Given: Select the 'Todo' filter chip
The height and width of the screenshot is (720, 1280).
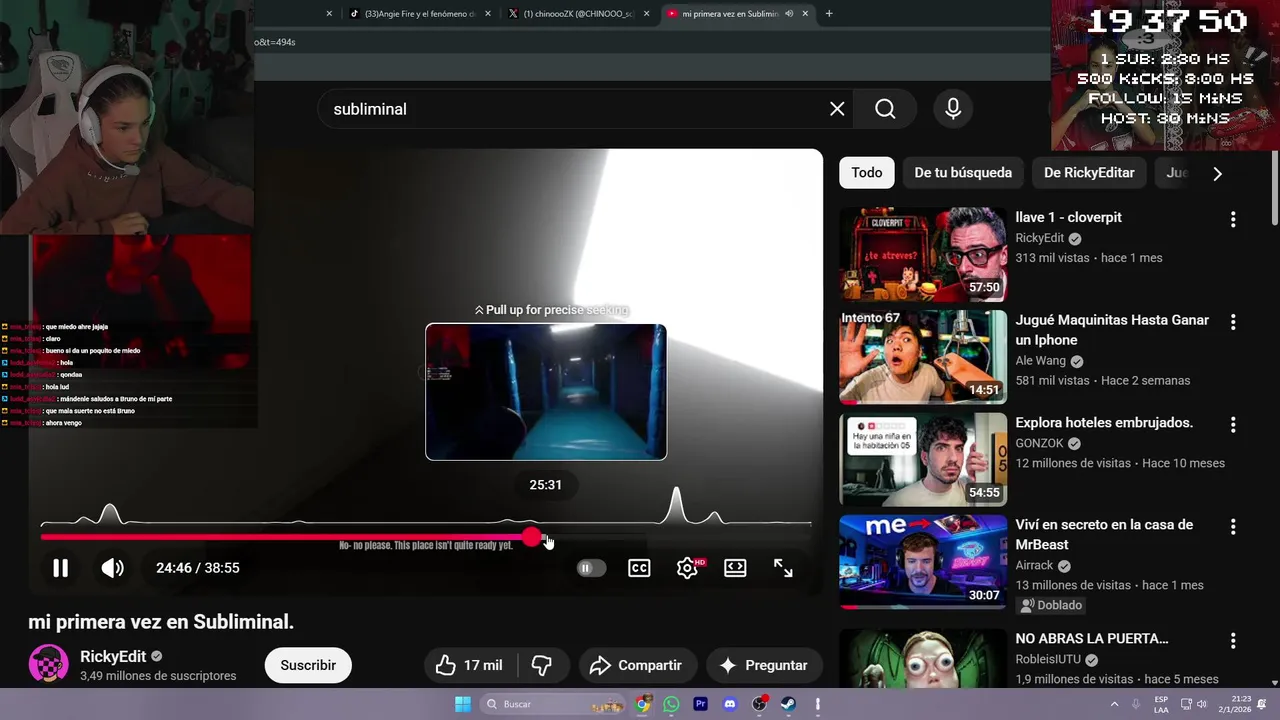Looking at the screenshot, I should (x=867, y=173).
